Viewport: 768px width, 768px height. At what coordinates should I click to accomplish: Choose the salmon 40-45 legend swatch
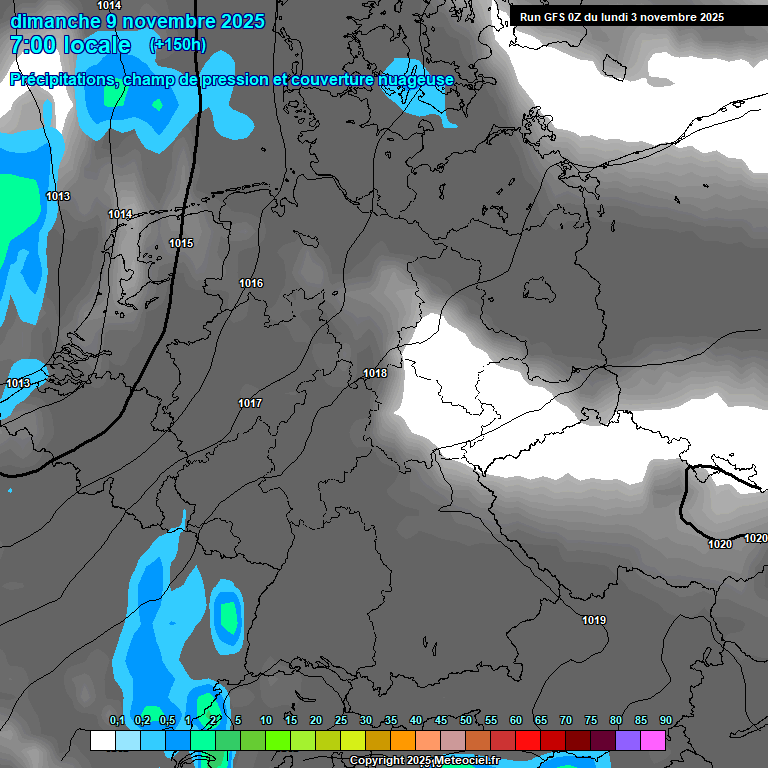pyautogui.click(x=428, y=740)
